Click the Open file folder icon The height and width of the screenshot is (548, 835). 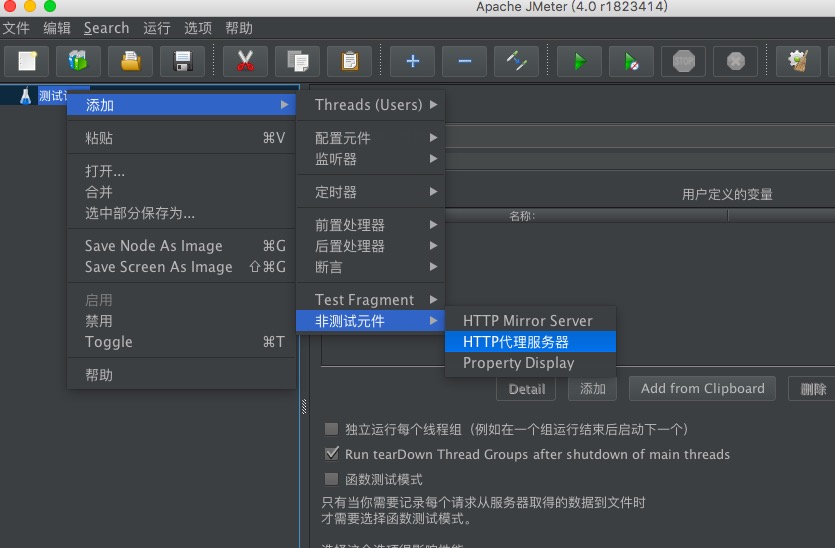pyautogui.click(x=130, y=61)
